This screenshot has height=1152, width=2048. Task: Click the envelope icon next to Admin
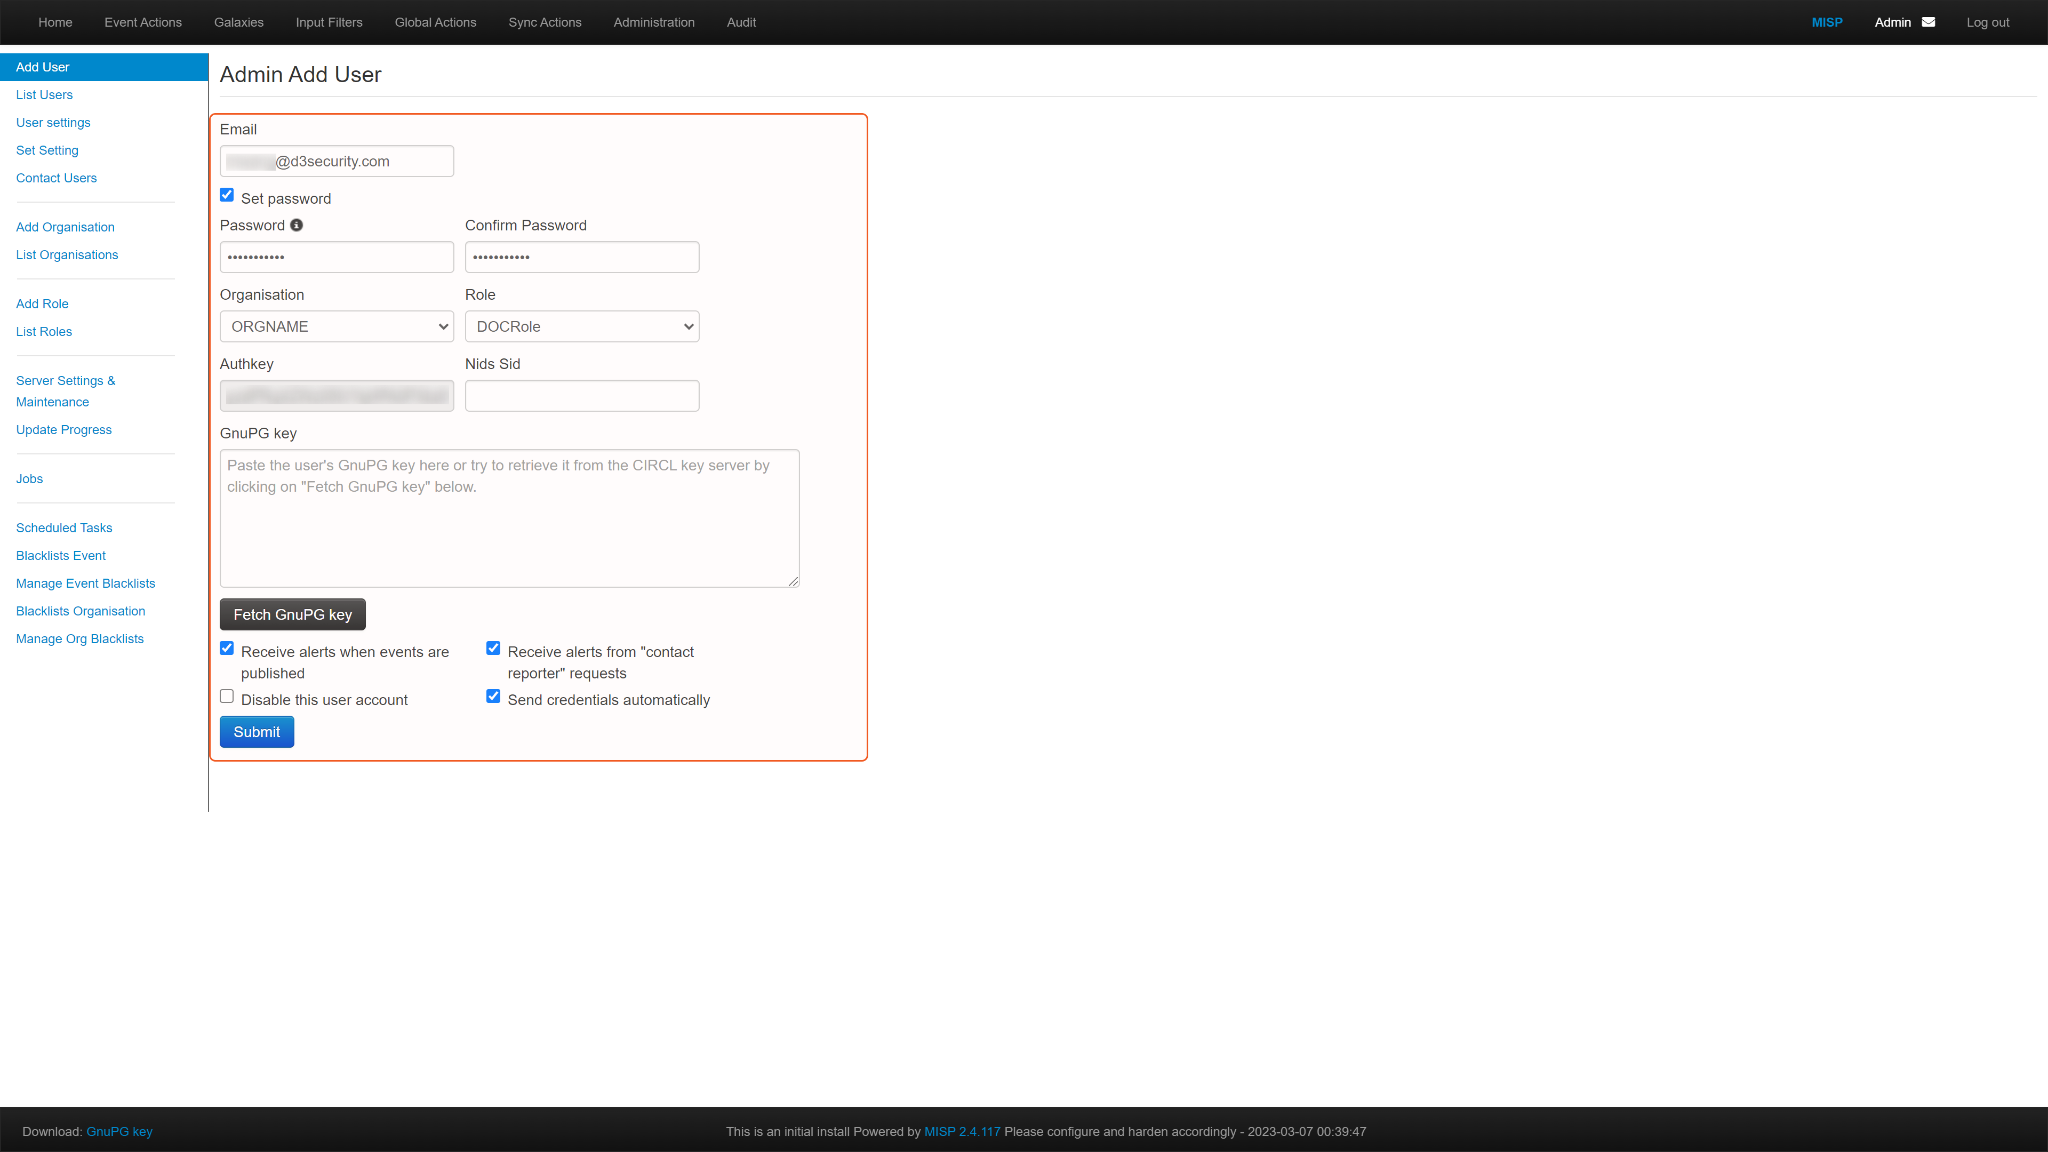1928,22
